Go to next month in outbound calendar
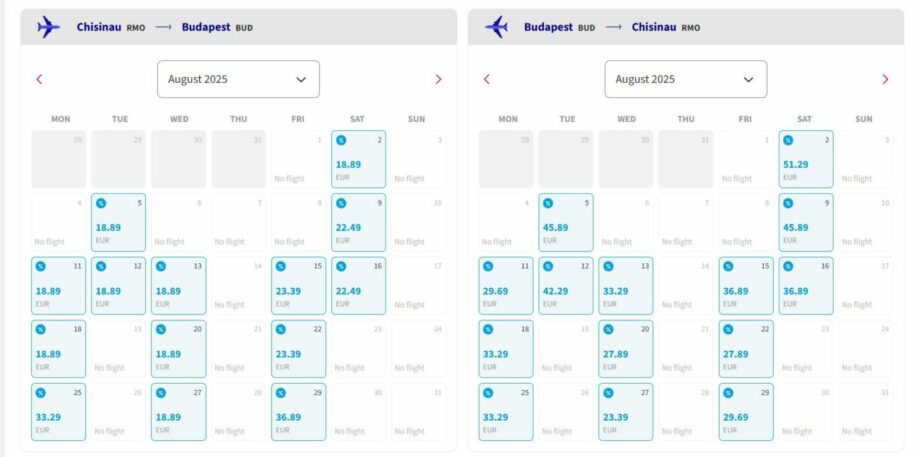Screen dimensions: 920x457 [x=438, y=79]
